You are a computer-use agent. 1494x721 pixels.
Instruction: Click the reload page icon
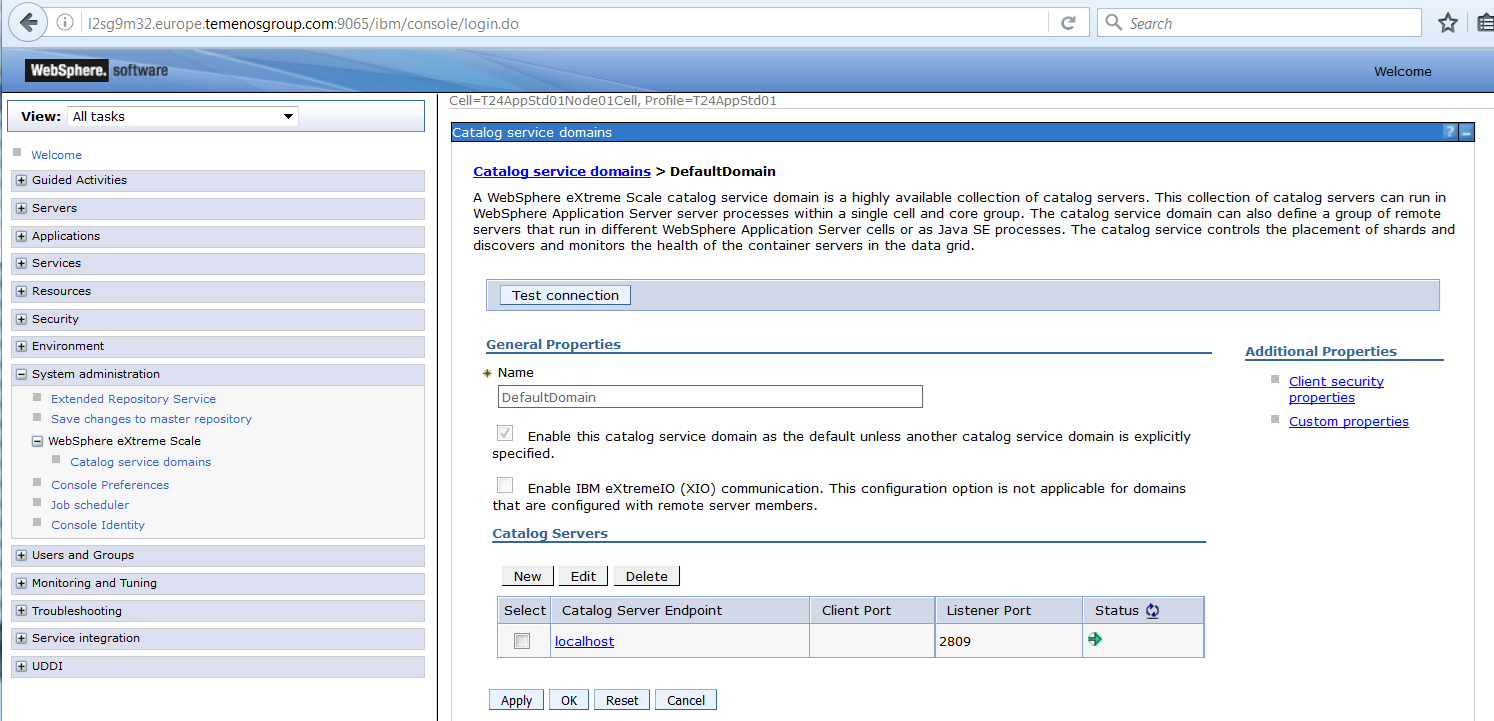pos(1068,23)
